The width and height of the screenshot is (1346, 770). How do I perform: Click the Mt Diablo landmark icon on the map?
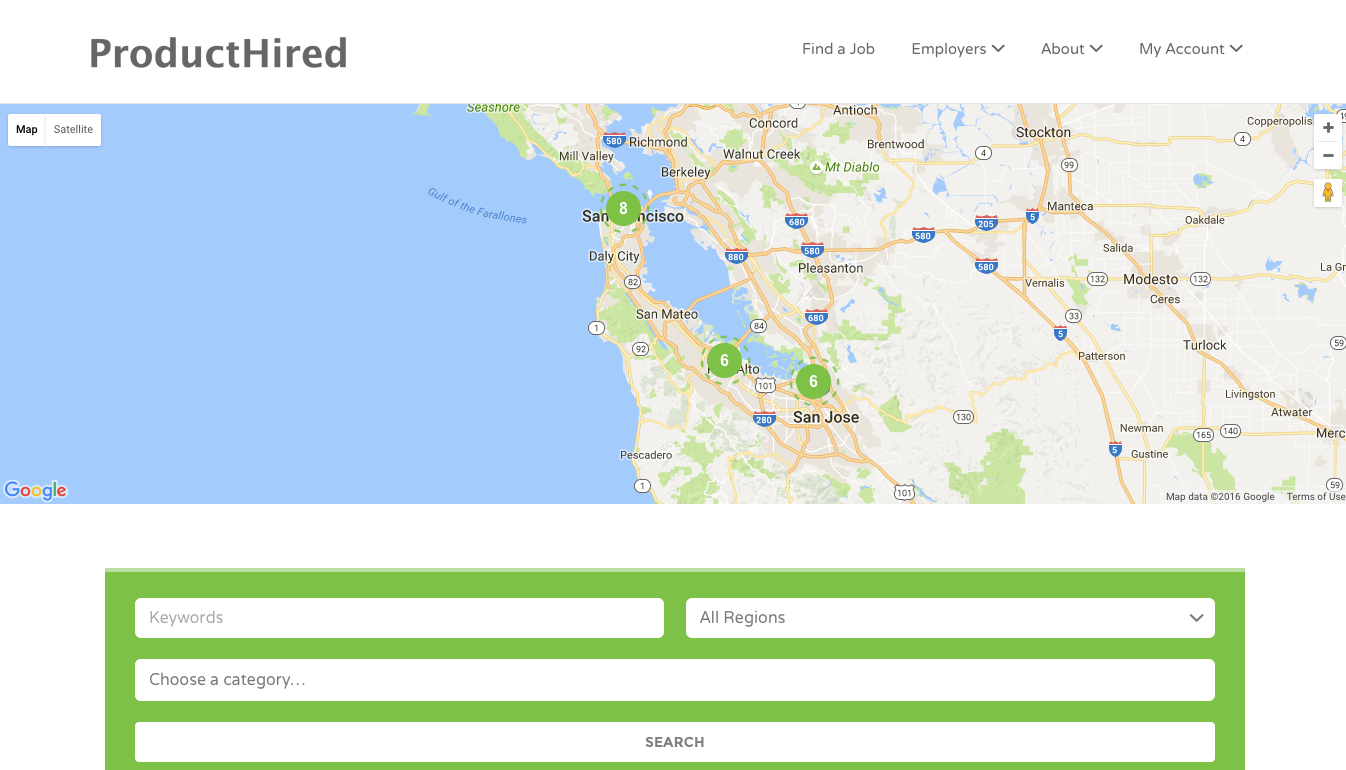[817, 167]
